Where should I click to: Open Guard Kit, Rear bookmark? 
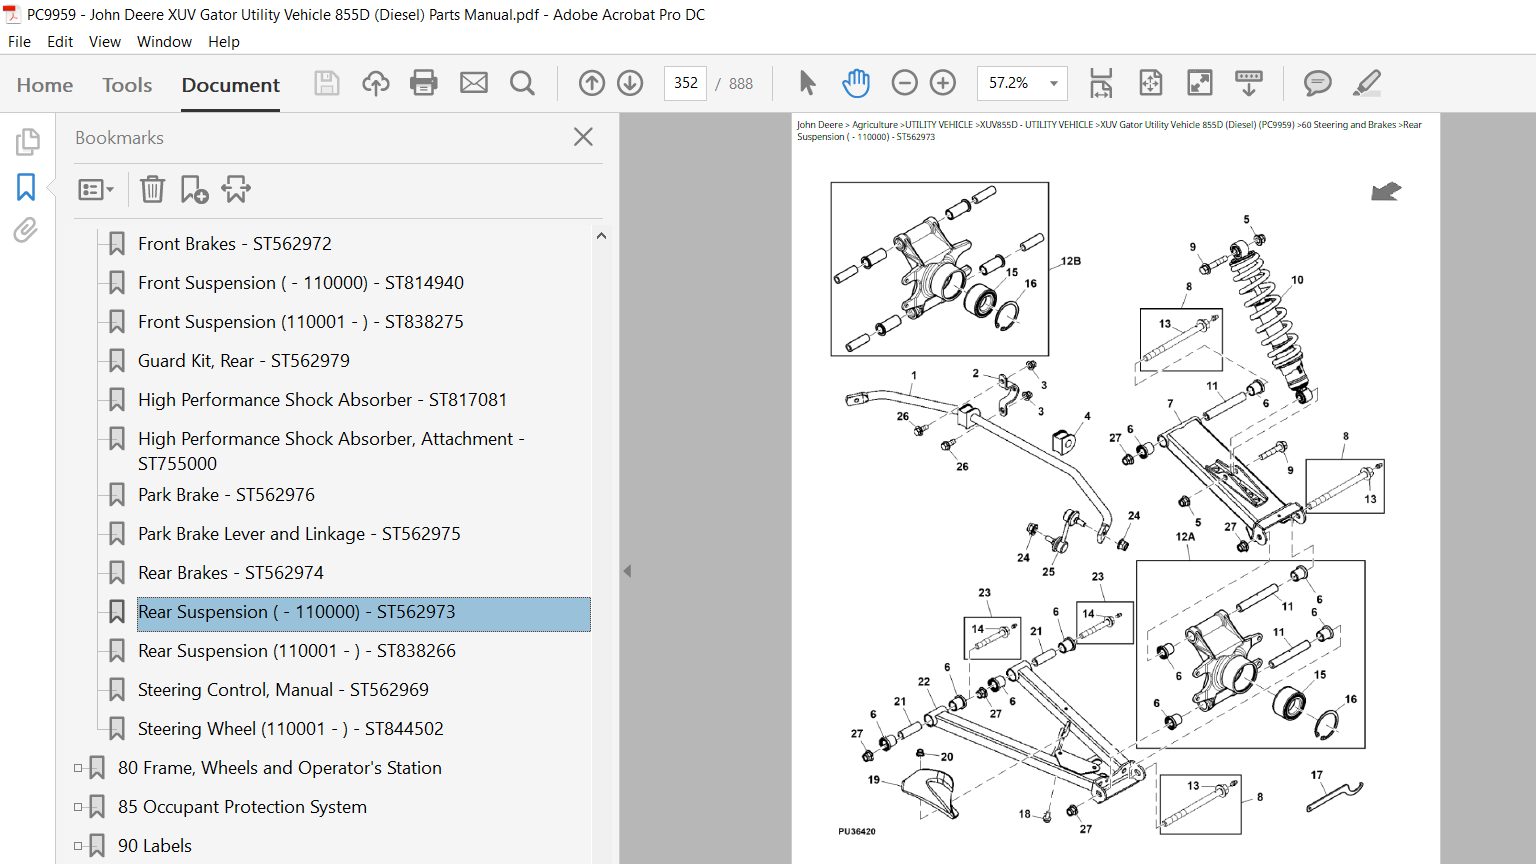[244, 361]
